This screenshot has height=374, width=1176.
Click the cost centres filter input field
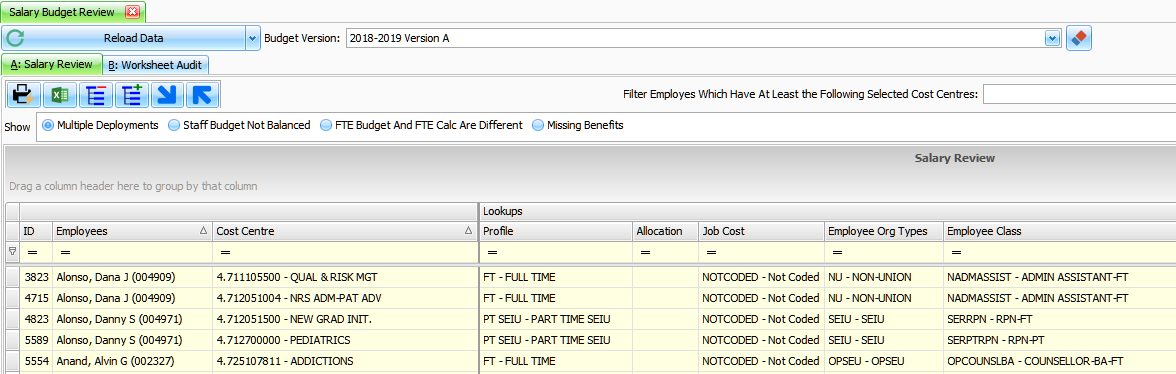click(1079, 94)
